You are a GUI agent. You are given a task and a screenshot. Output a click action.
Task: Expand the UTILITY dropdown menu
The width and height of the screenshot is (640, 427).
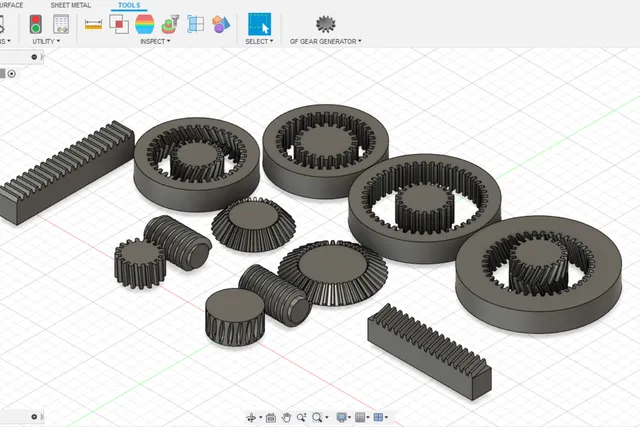tap(46, 41)
